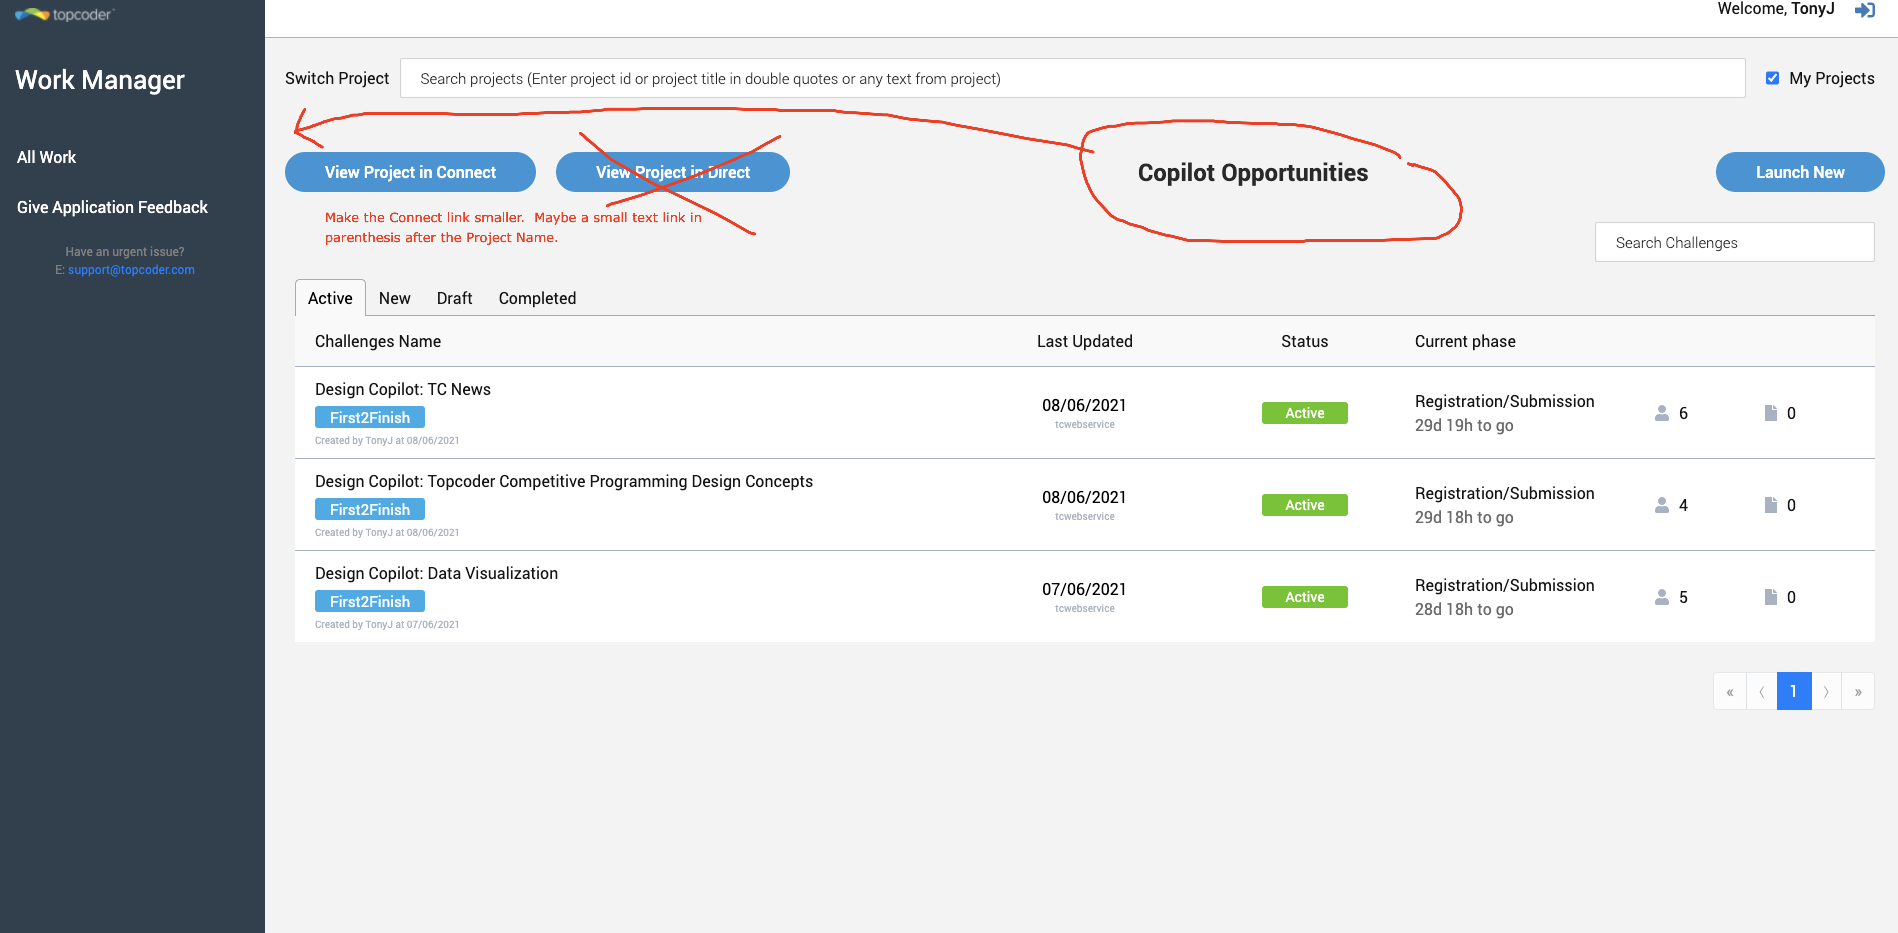Focus the Search Challenges field

point(1734,242)
